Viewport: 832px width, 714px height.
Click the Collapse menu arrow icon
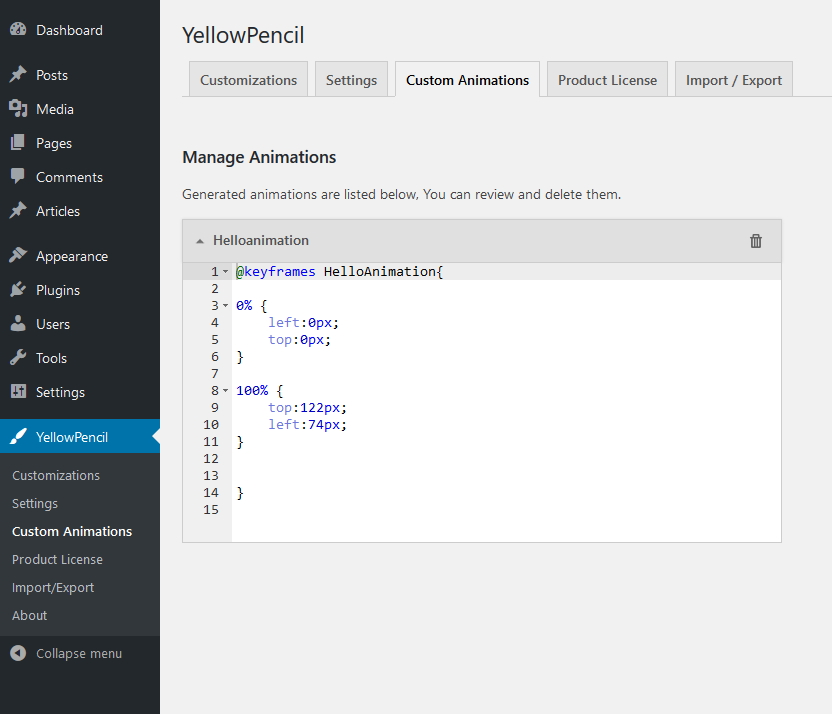18,653
